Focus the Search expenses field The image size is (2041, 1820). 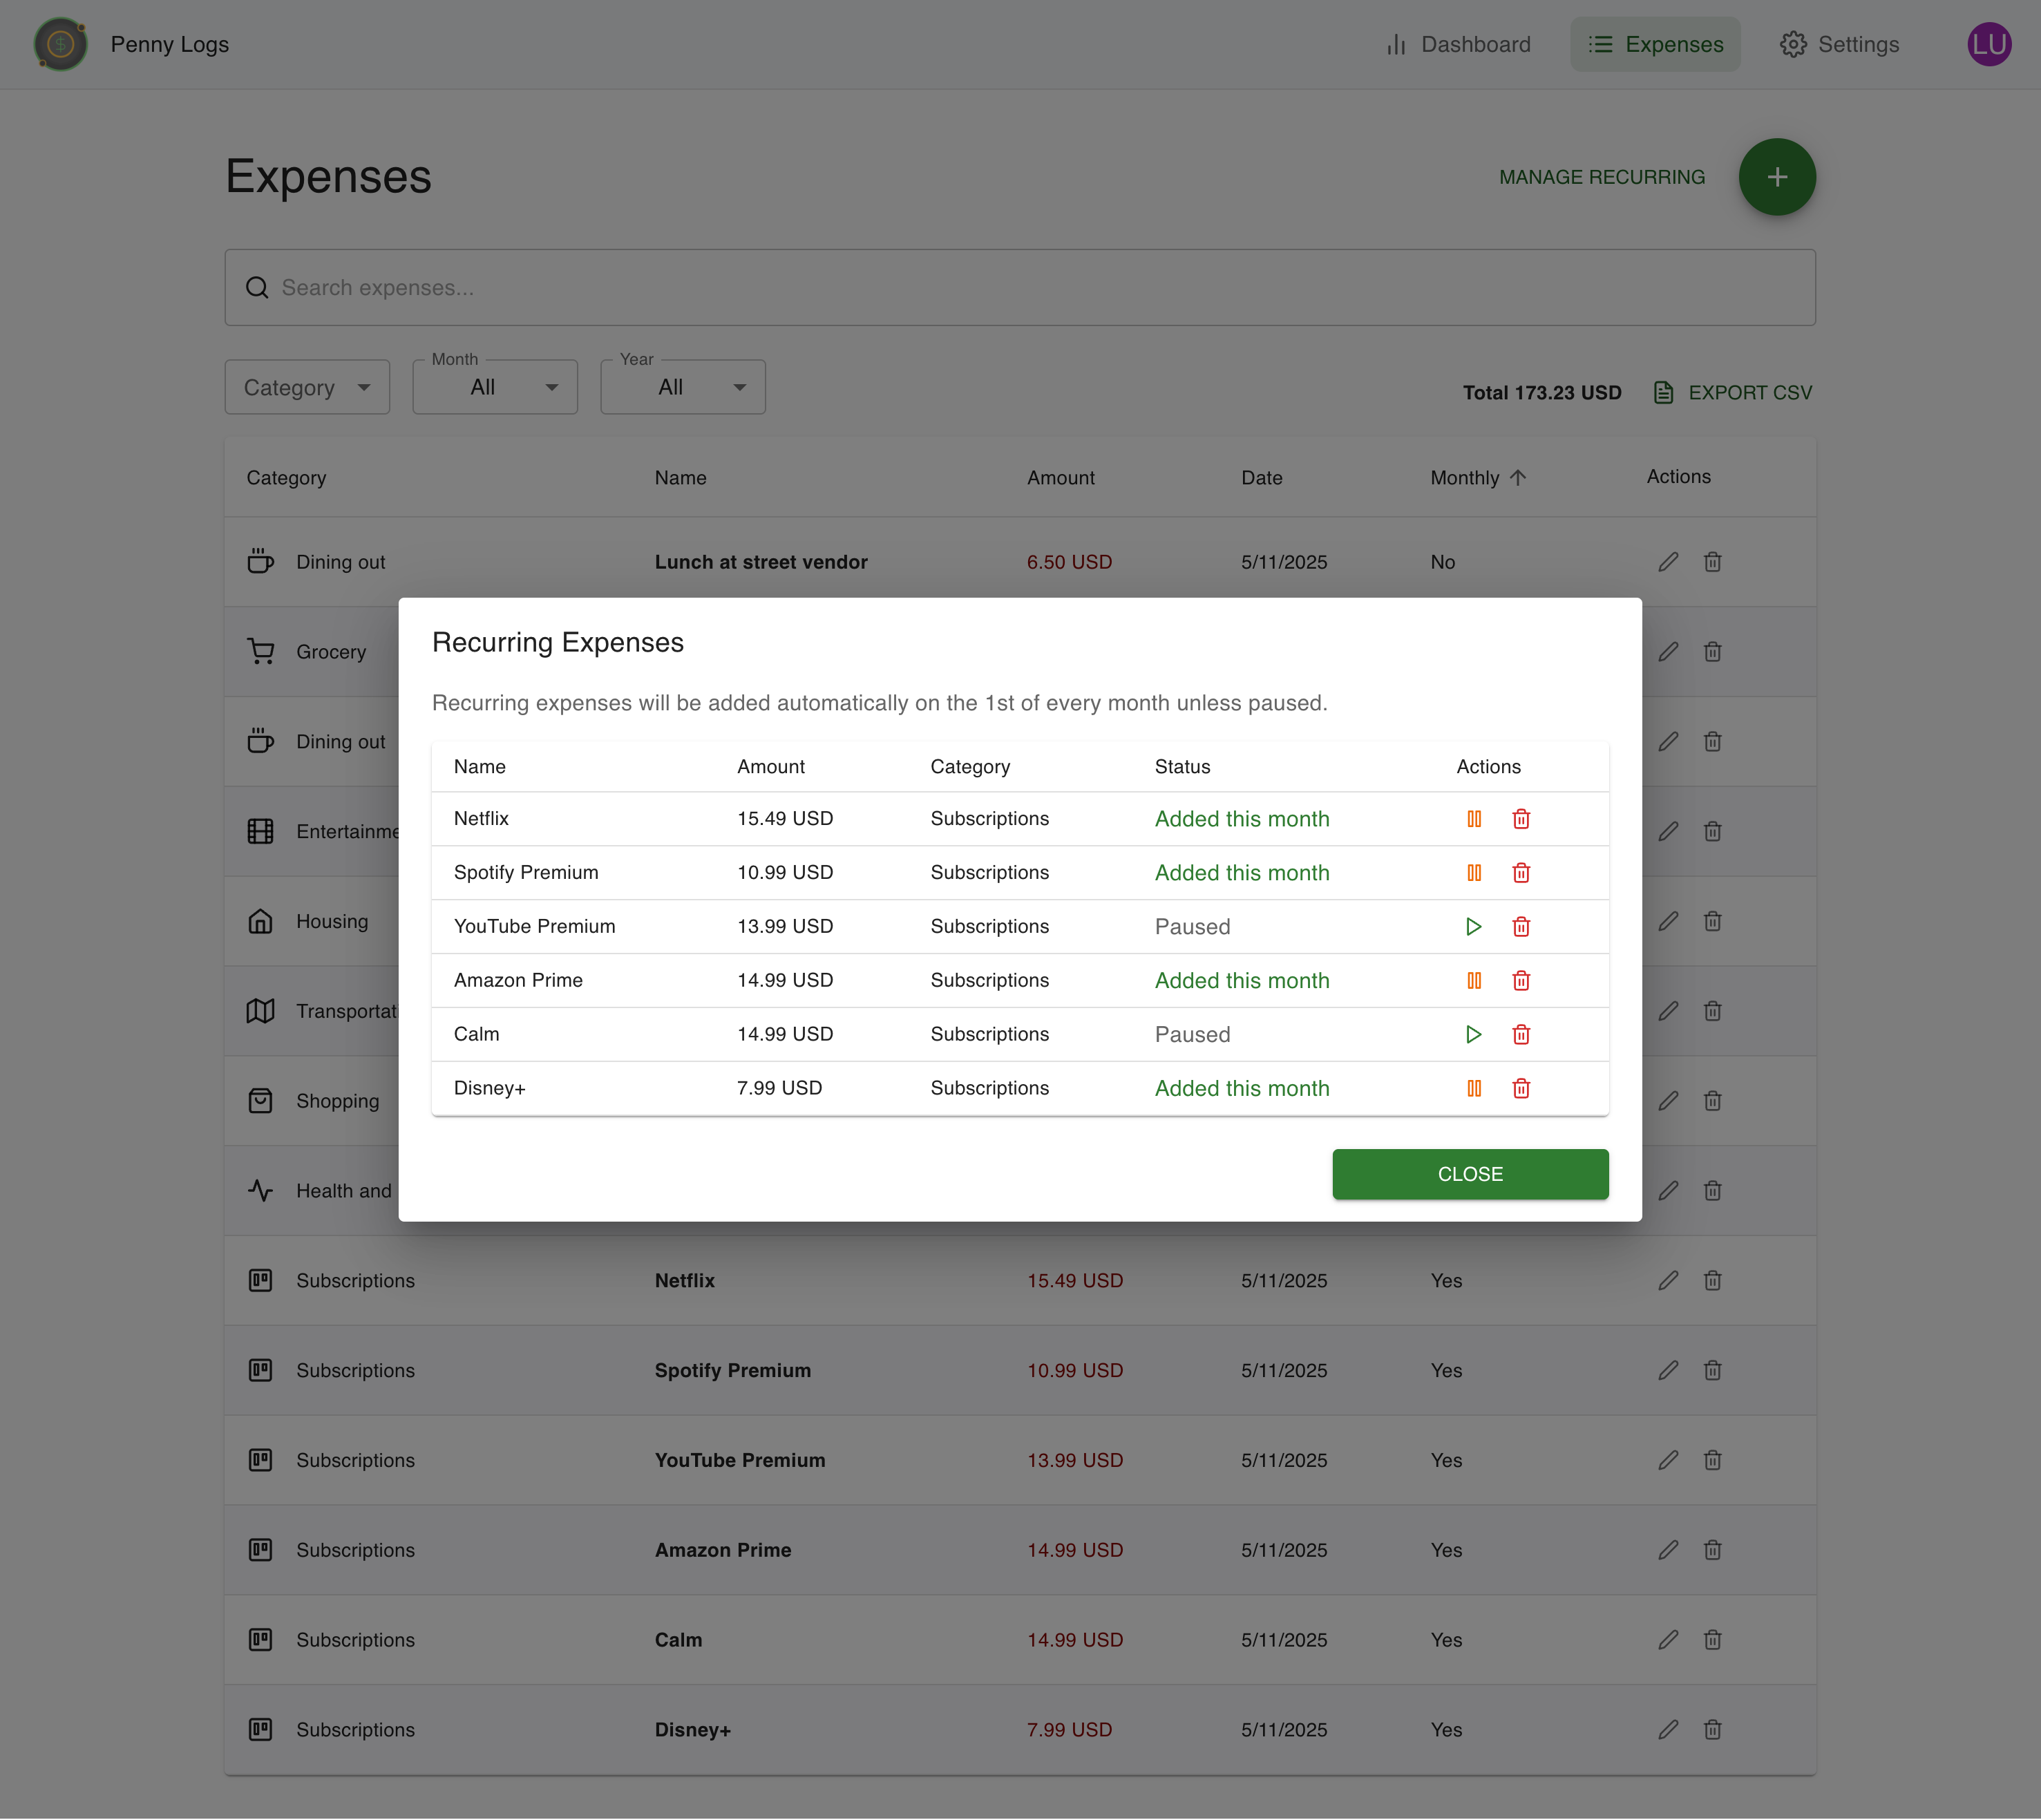(x=1020, y=288)
